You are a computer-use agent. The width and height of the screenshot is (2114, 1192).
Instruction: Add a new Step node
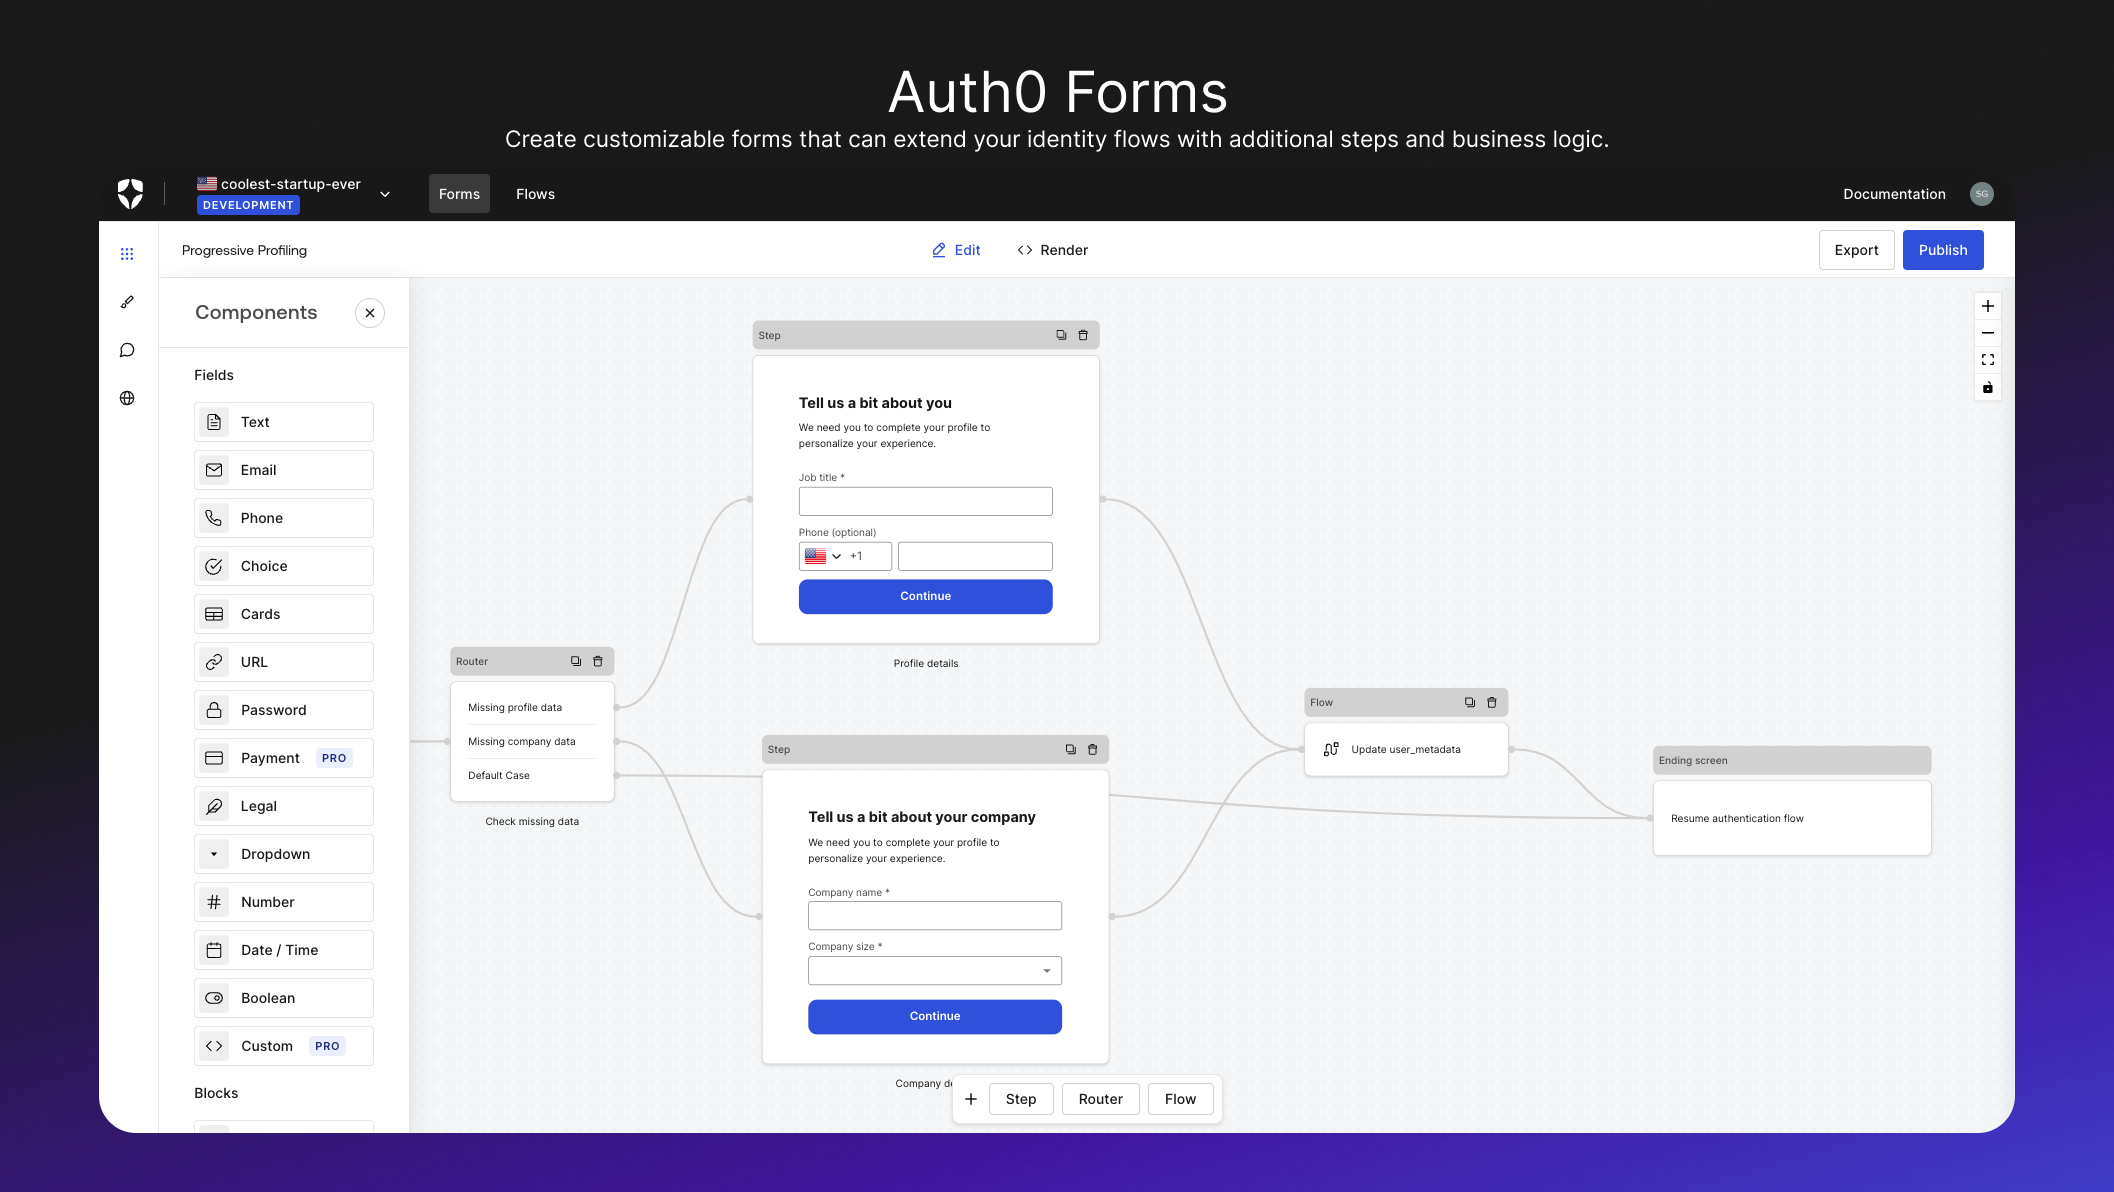click(1021, 1099)
